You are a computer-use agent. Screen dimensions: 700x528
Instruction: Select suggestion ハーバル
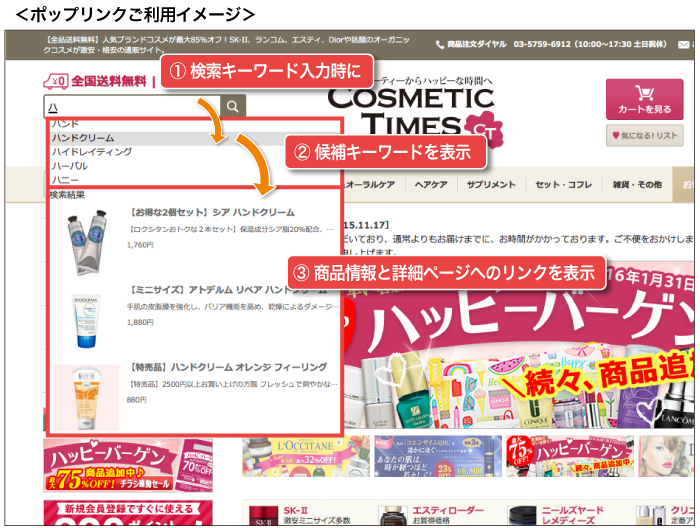70,166
